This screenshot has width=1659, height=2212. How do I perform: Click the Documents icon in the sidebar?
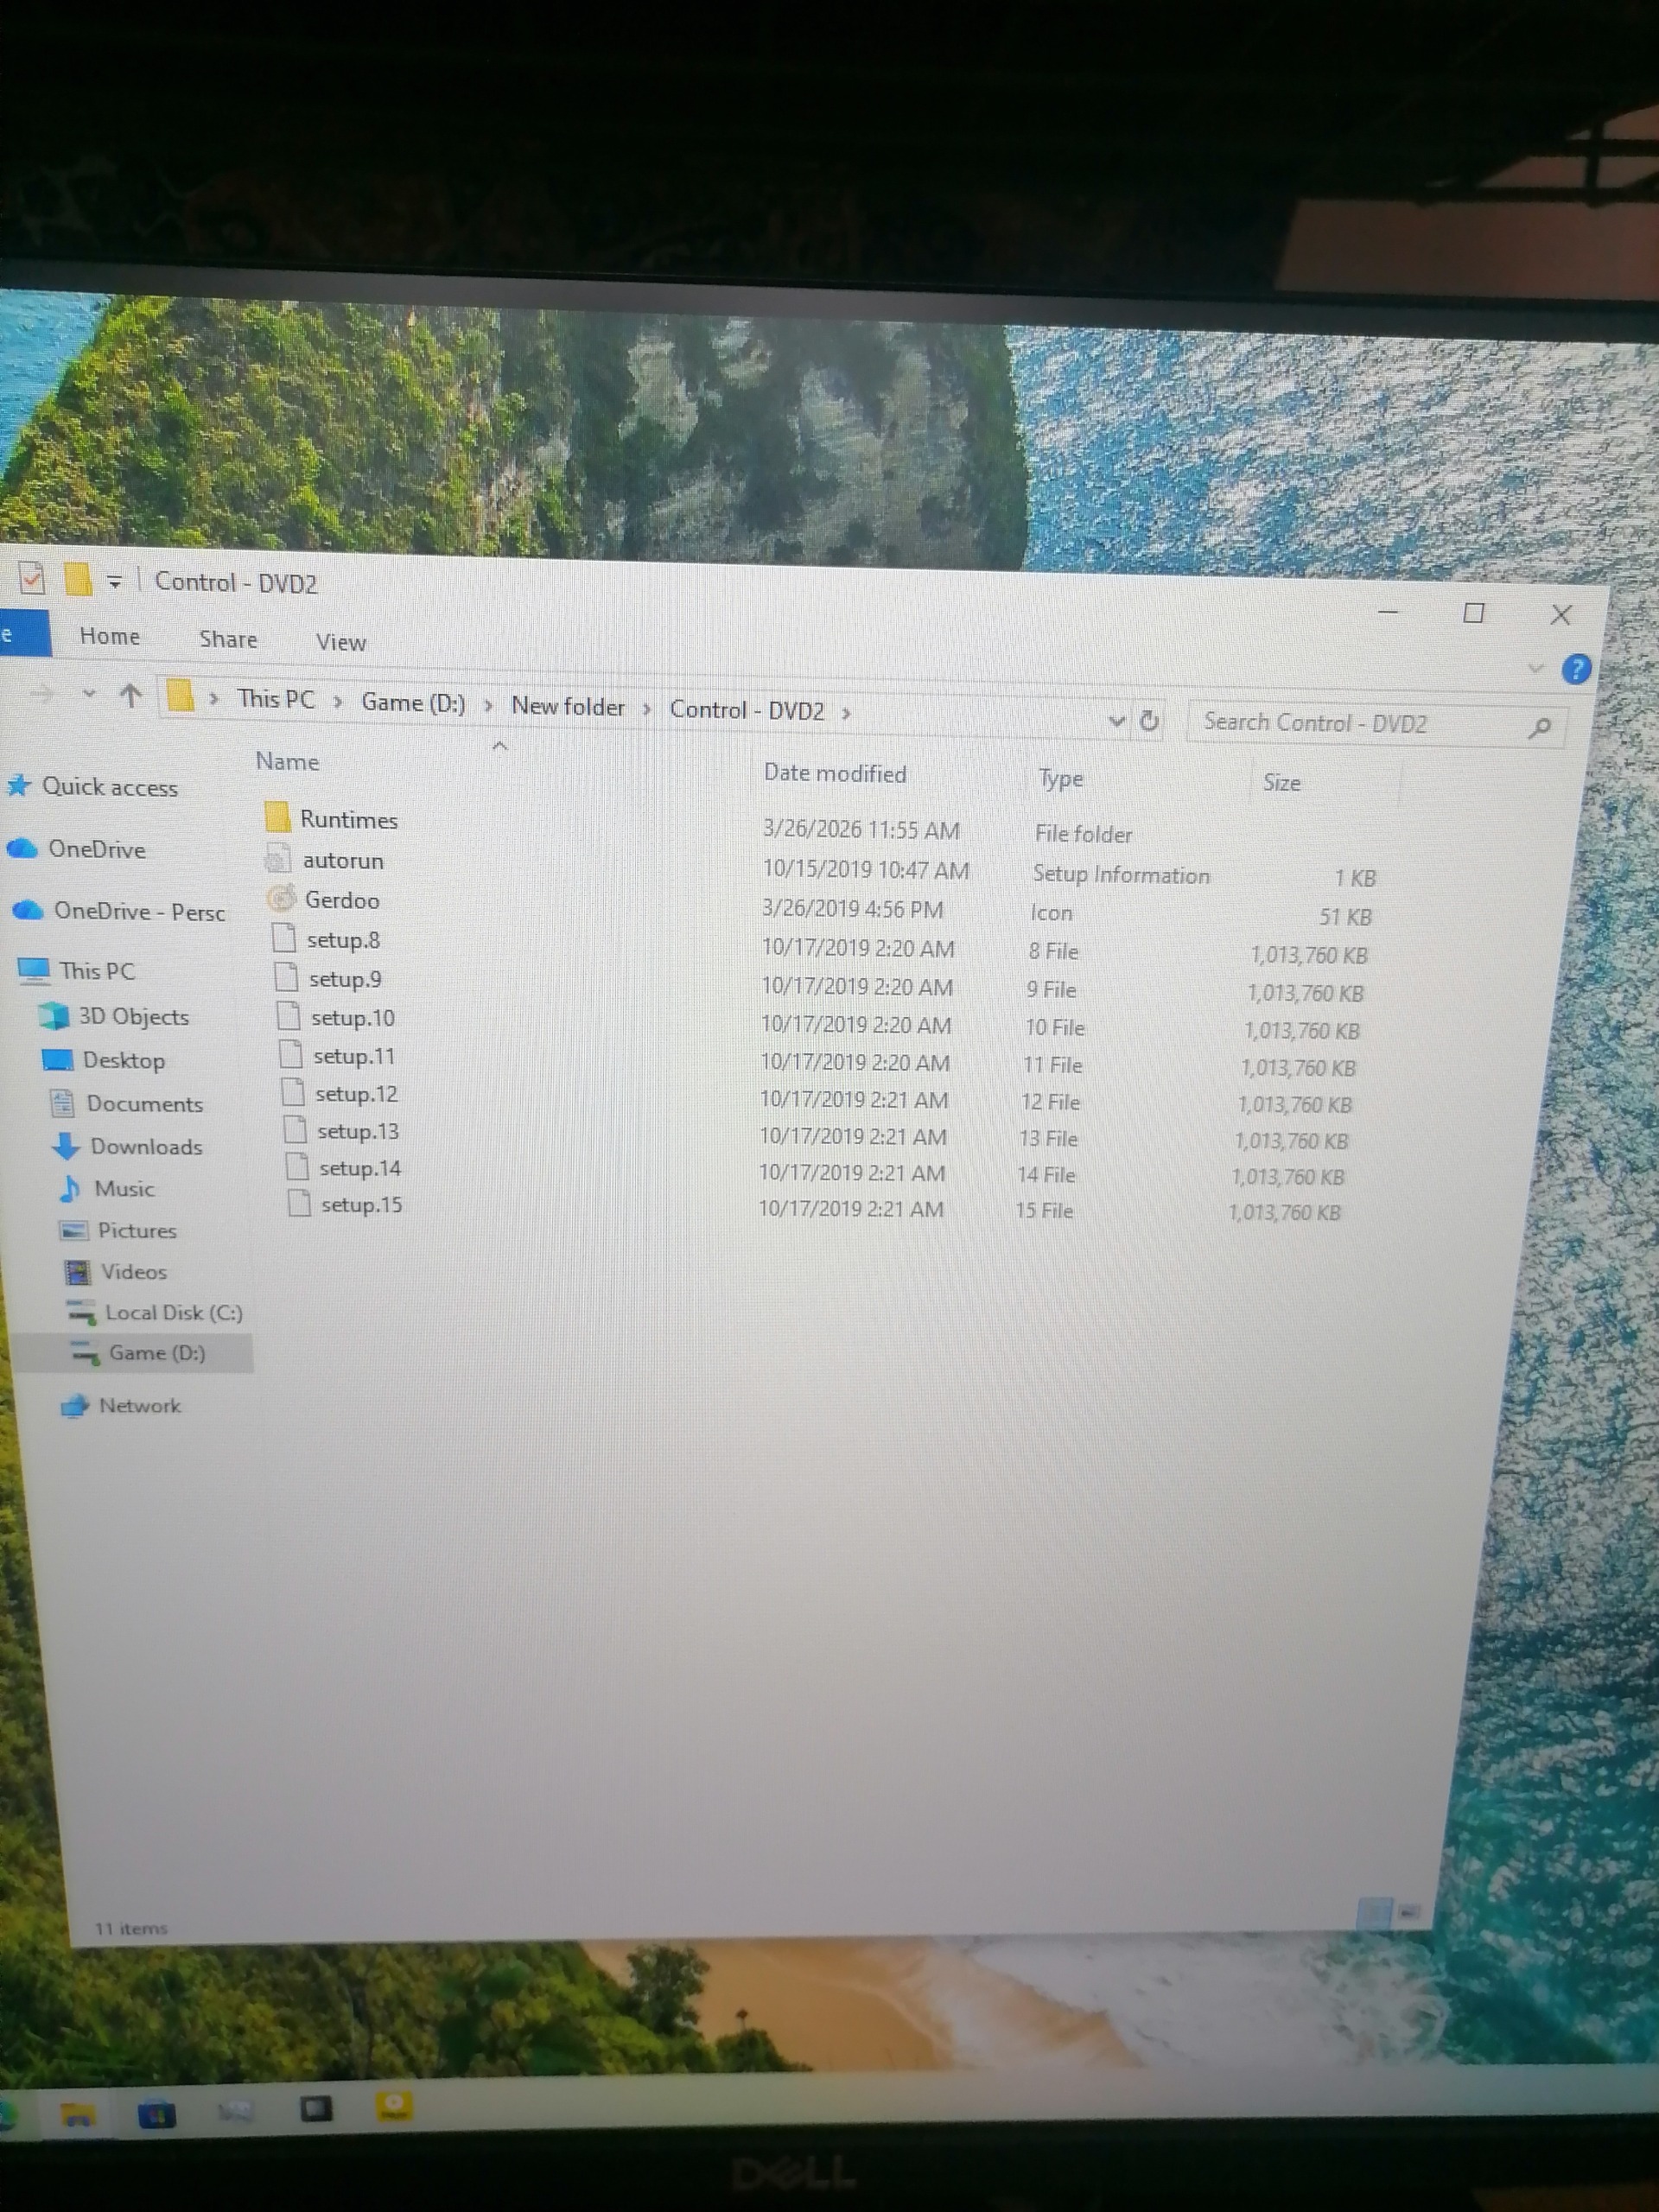[62, 1103]
